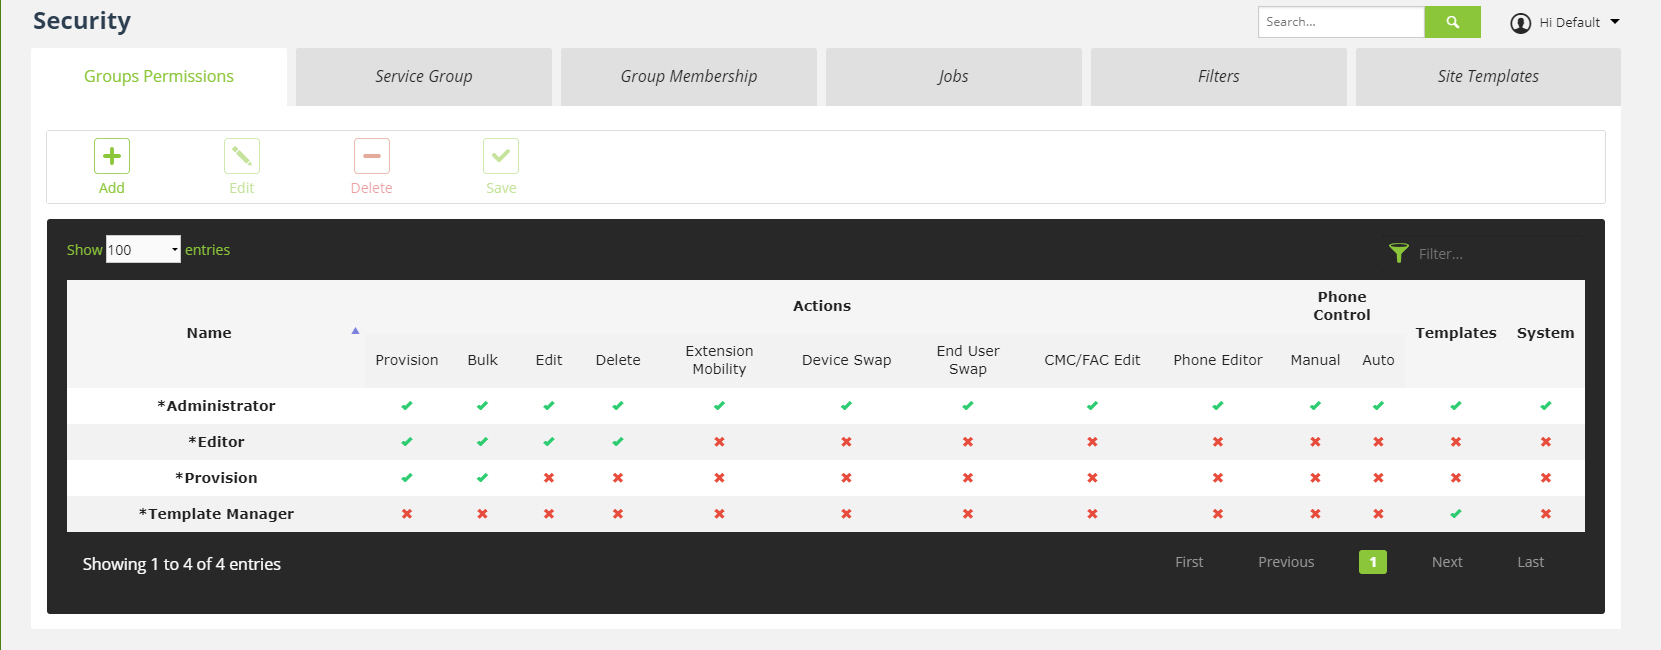Viewport: 1661px width, 650px height.
Task: Open the Show entries count dropdown
Action: click(143, 250)
